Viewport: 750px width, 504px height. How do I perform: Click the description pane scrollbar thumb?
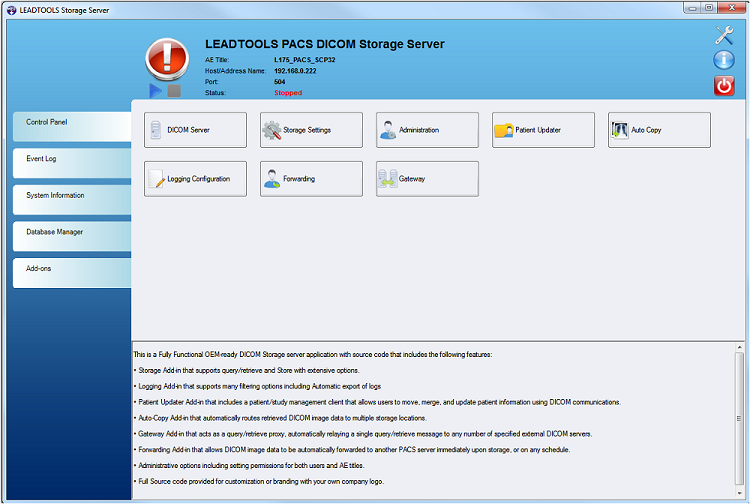(739, 419)
